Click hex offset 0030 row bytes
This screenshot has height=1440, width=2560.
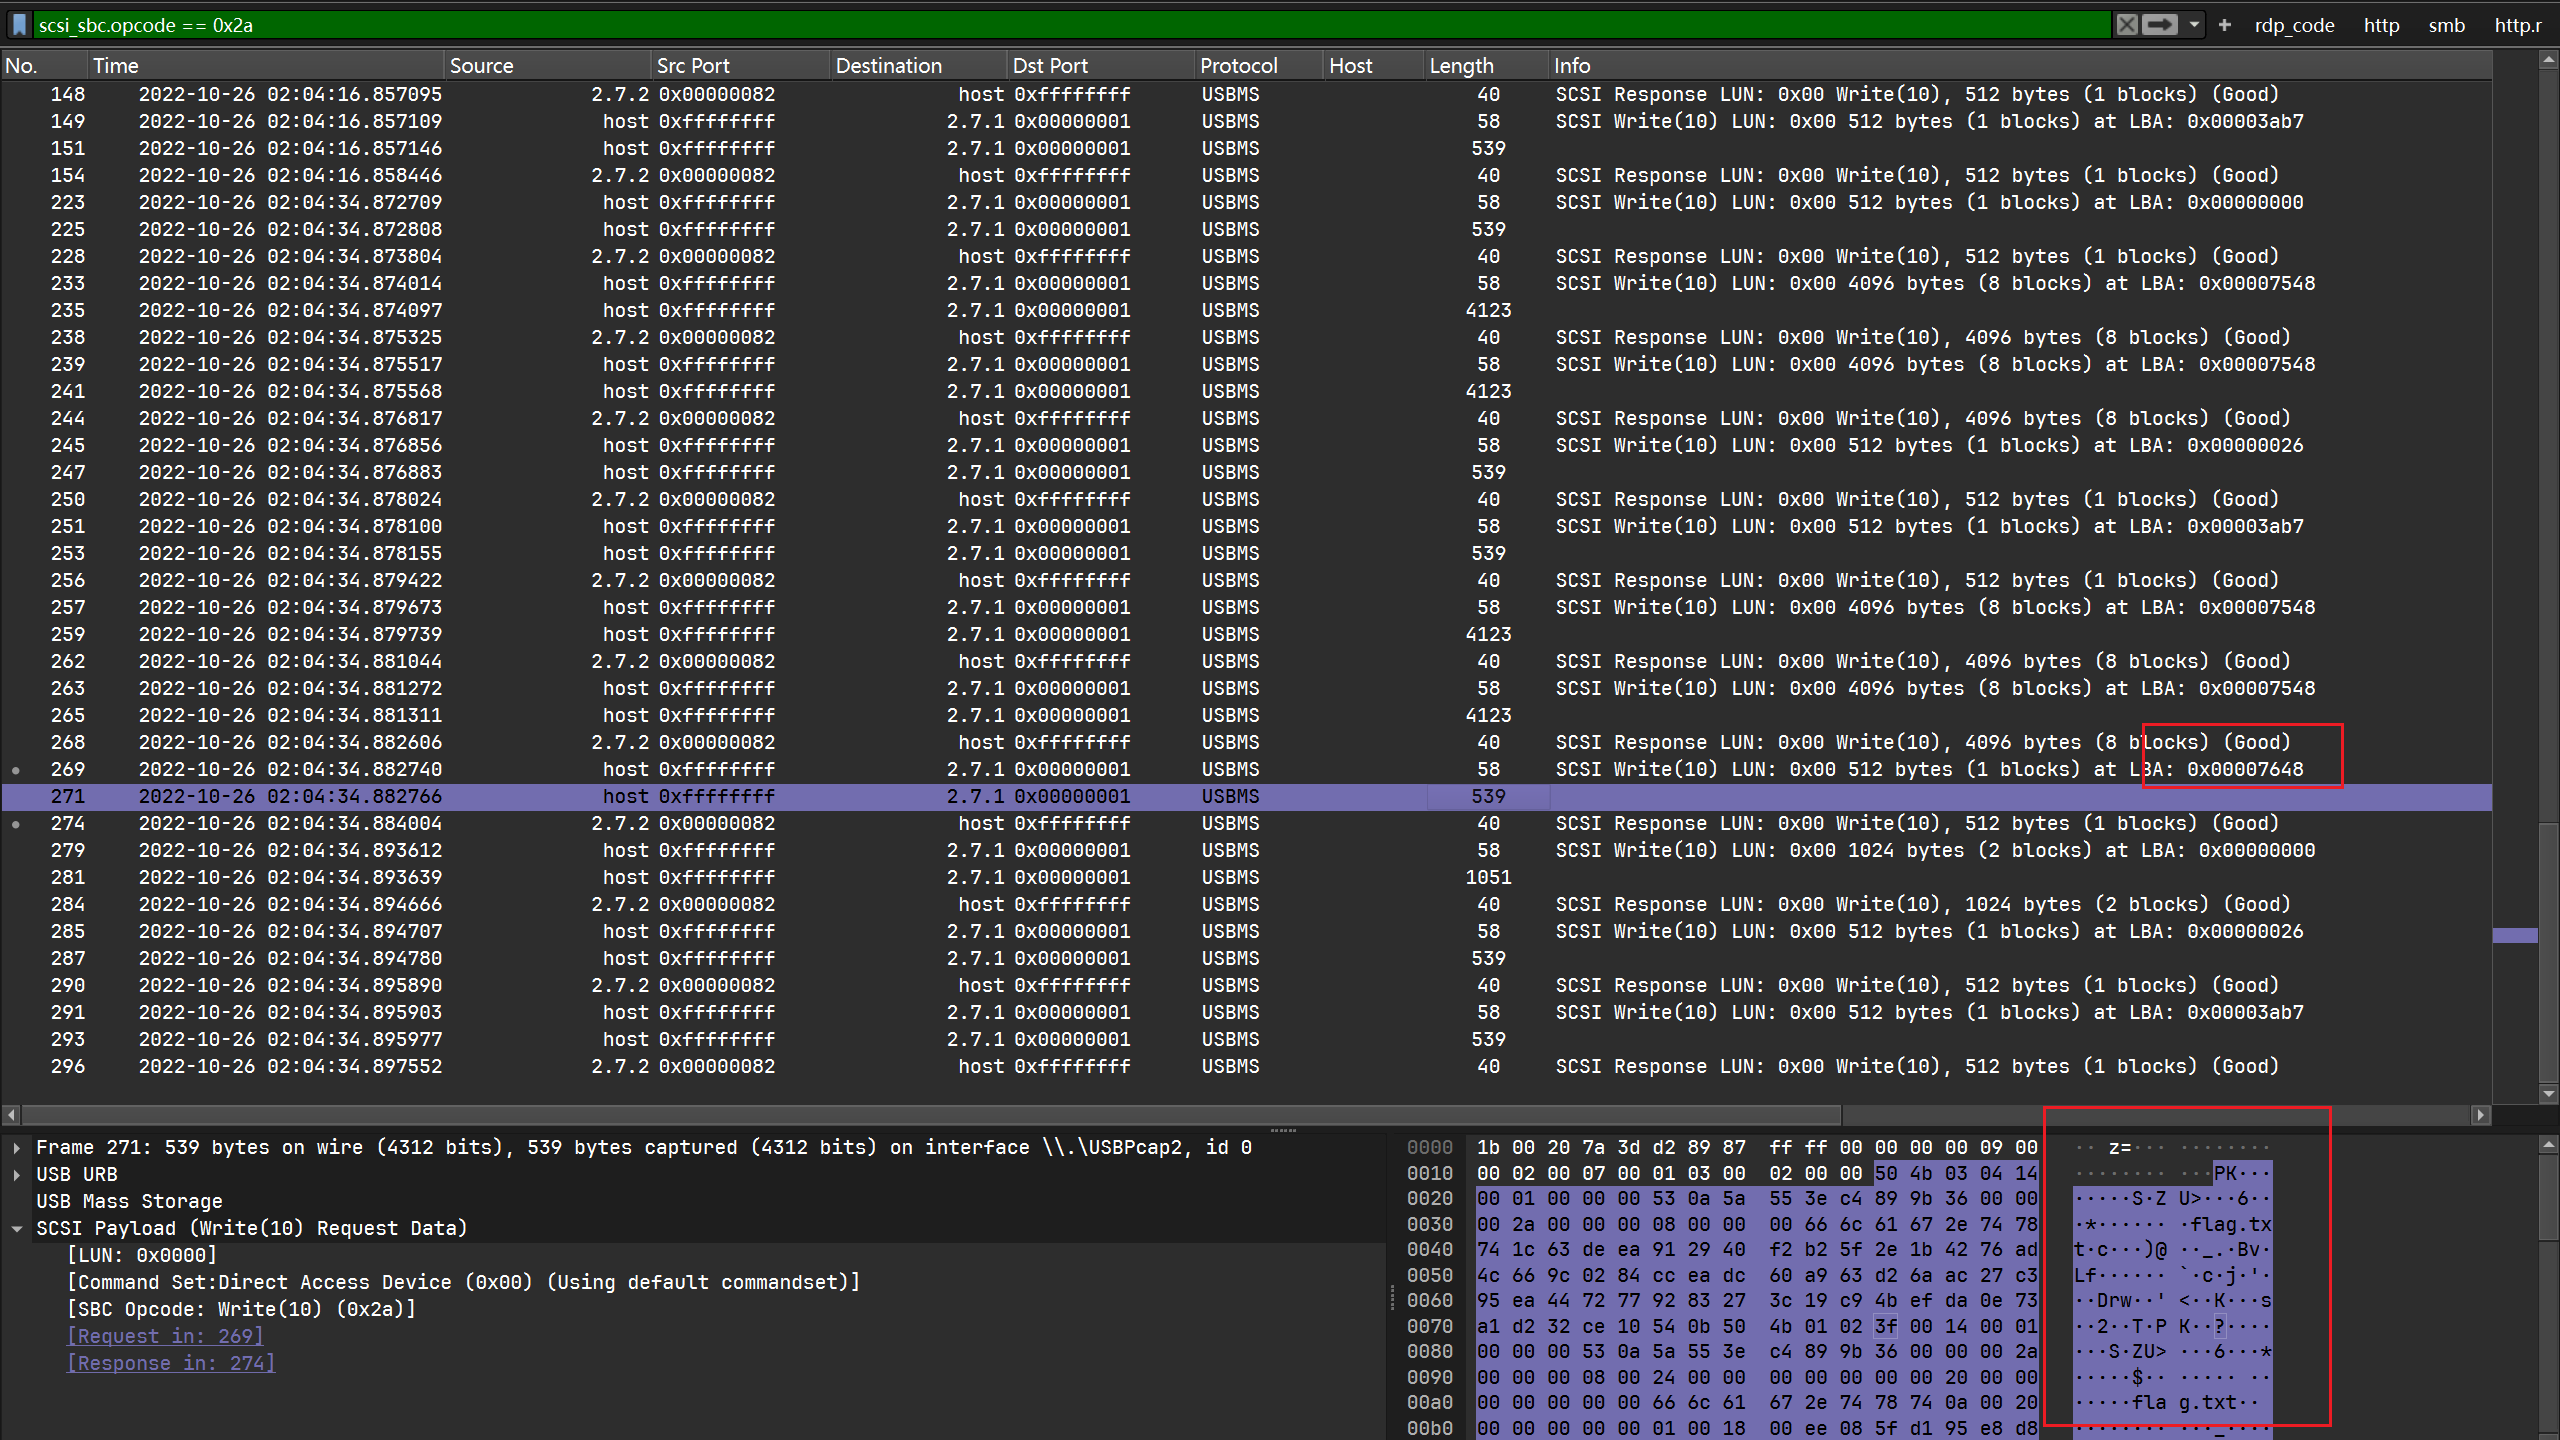(1757, 1224)
